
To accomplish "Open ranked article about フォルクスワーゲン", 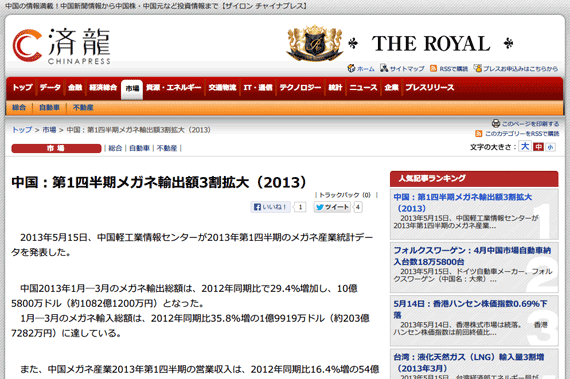I will (472, 256).
